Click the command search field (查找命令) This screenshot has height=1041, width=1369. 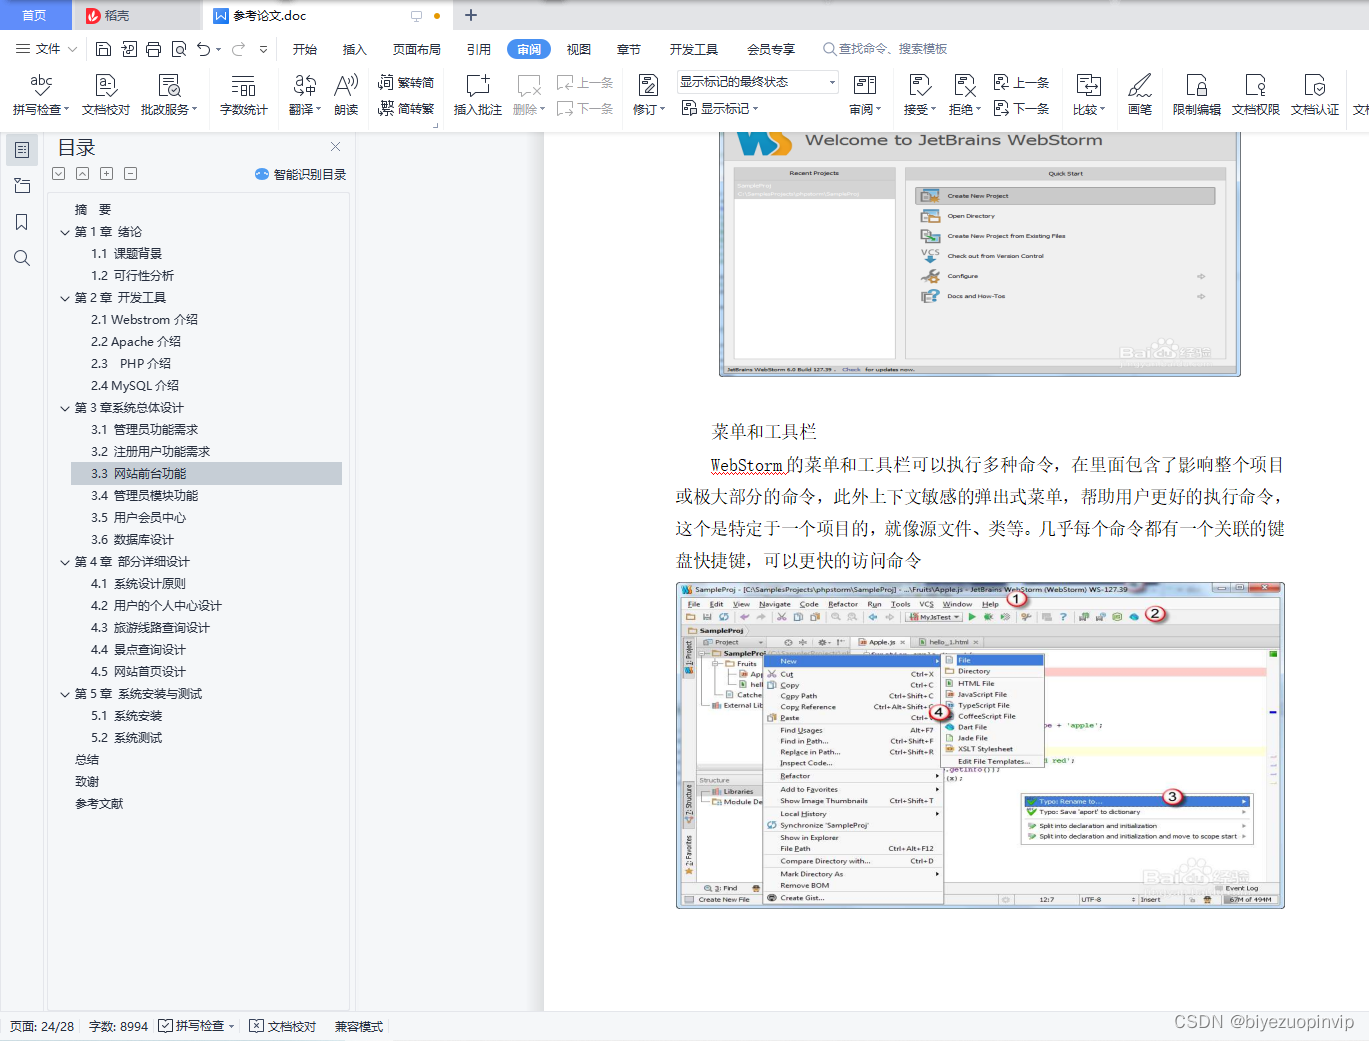(x=885, y=49)
